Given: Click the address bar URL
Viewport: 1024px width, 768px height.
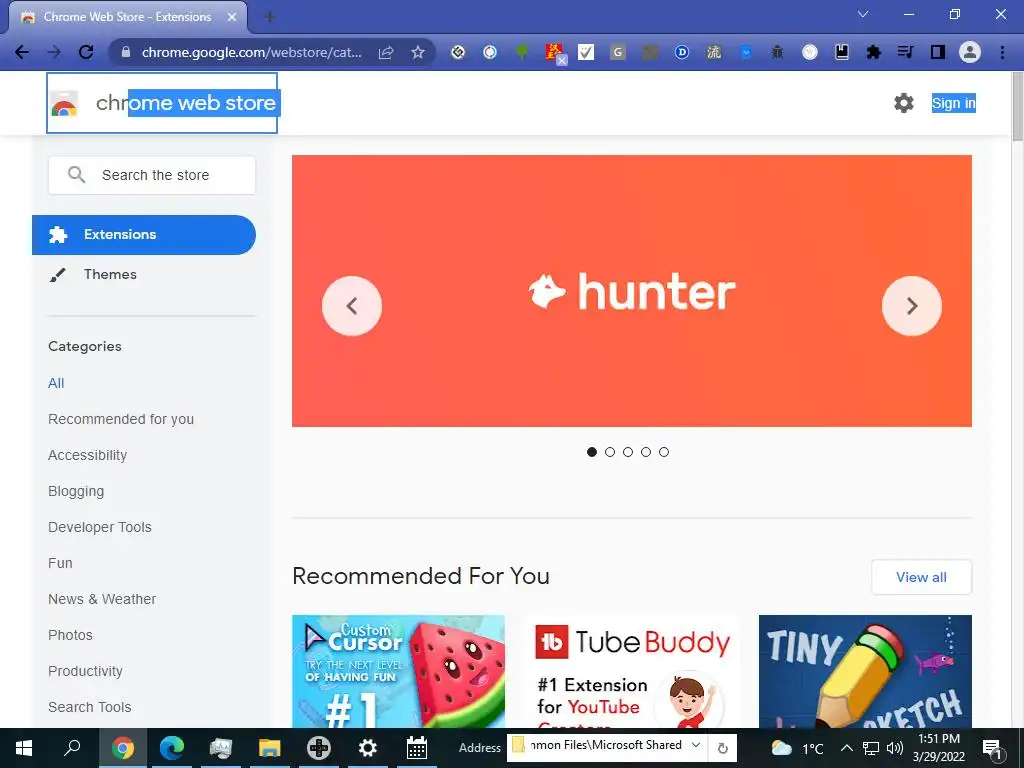Looking at the screenshot, I should pyautogui.click(x=251, y=52).
